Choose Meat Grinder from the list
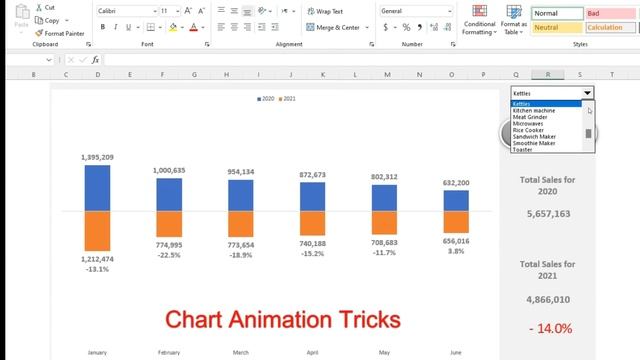 [x=530, y=117]
